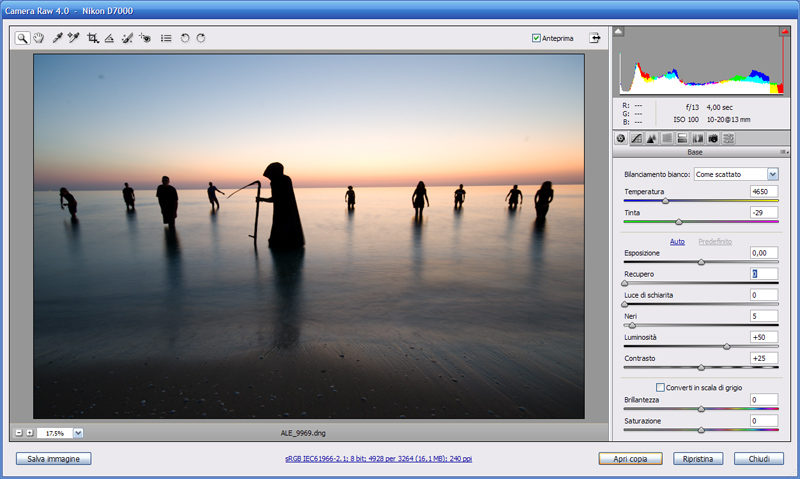Open the Base panel flyout menu
This screenshot has height=479, width=800.
(x=784, y=152)
